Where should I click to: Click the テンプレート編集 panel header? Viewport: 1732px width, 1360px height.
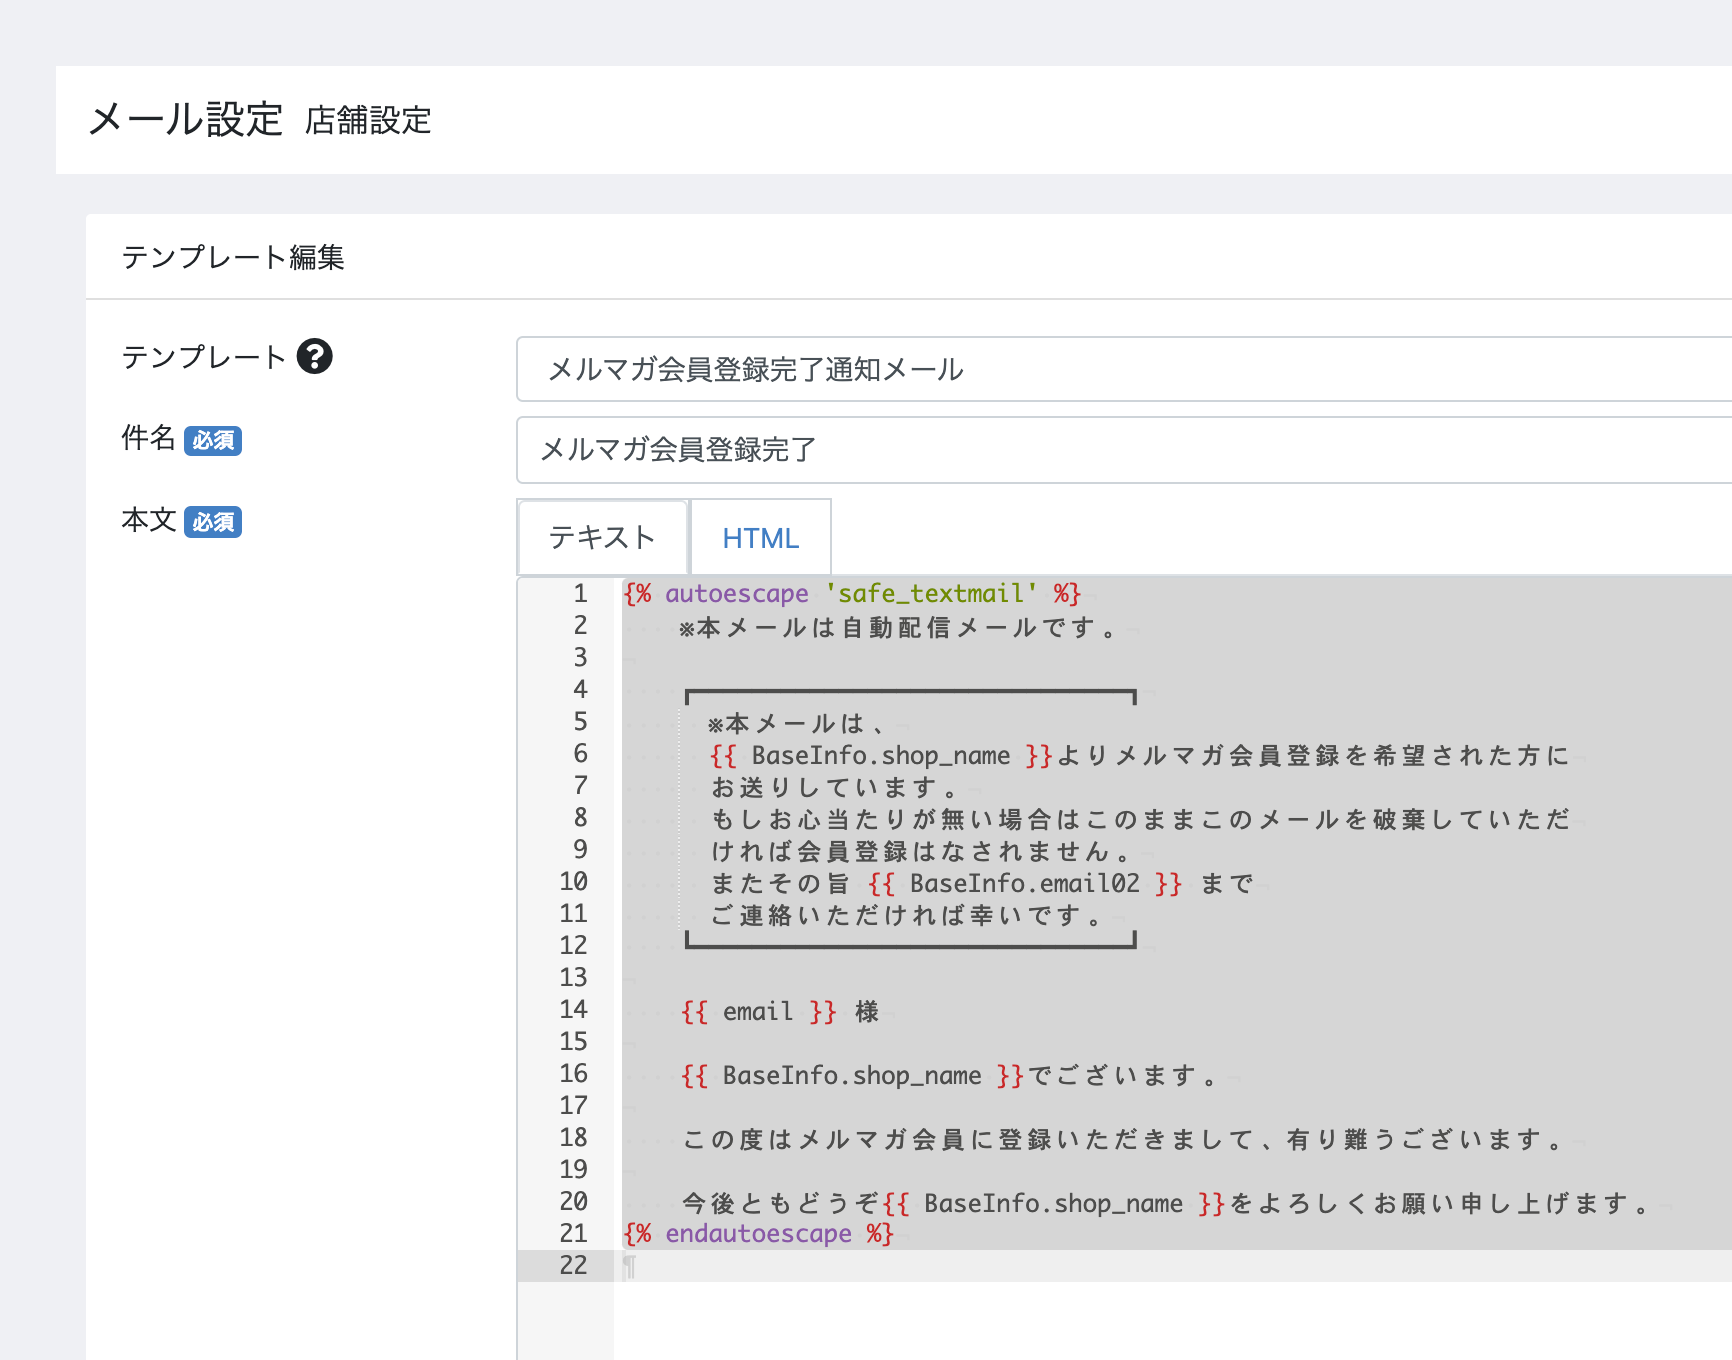[233, 258]
